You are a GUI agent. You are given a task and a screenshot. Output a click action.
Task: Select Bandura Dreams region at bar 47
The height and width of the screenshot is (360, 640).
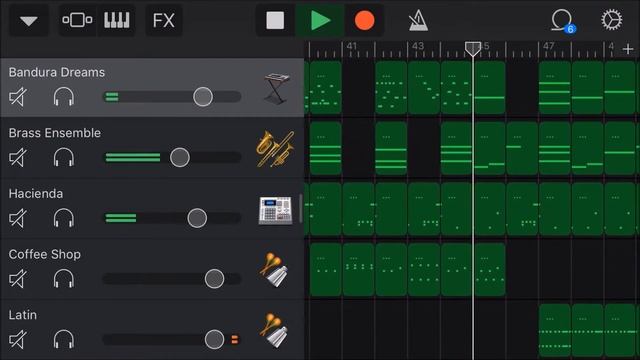(555, 88)
